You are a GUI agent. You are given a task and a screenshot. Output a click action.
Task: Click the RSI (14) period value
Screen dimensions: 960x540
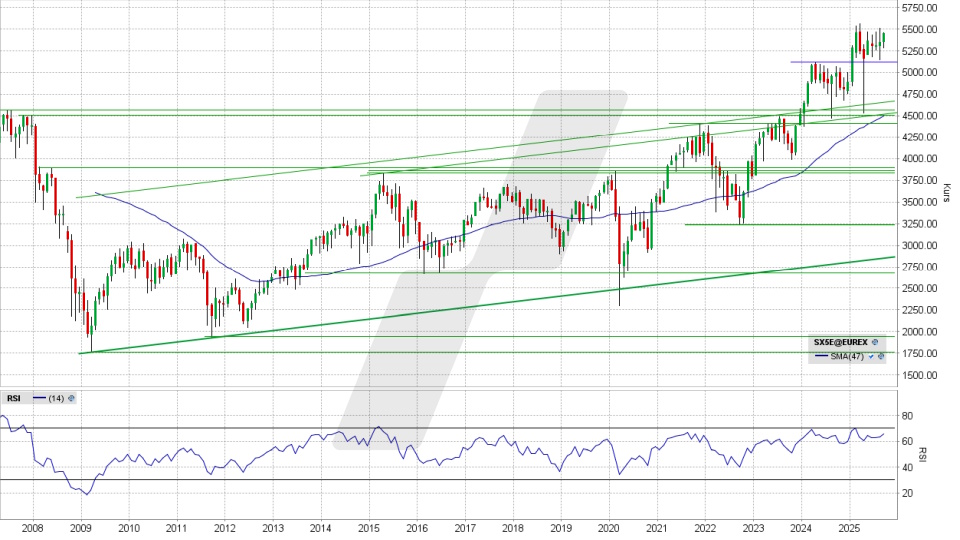57,398
